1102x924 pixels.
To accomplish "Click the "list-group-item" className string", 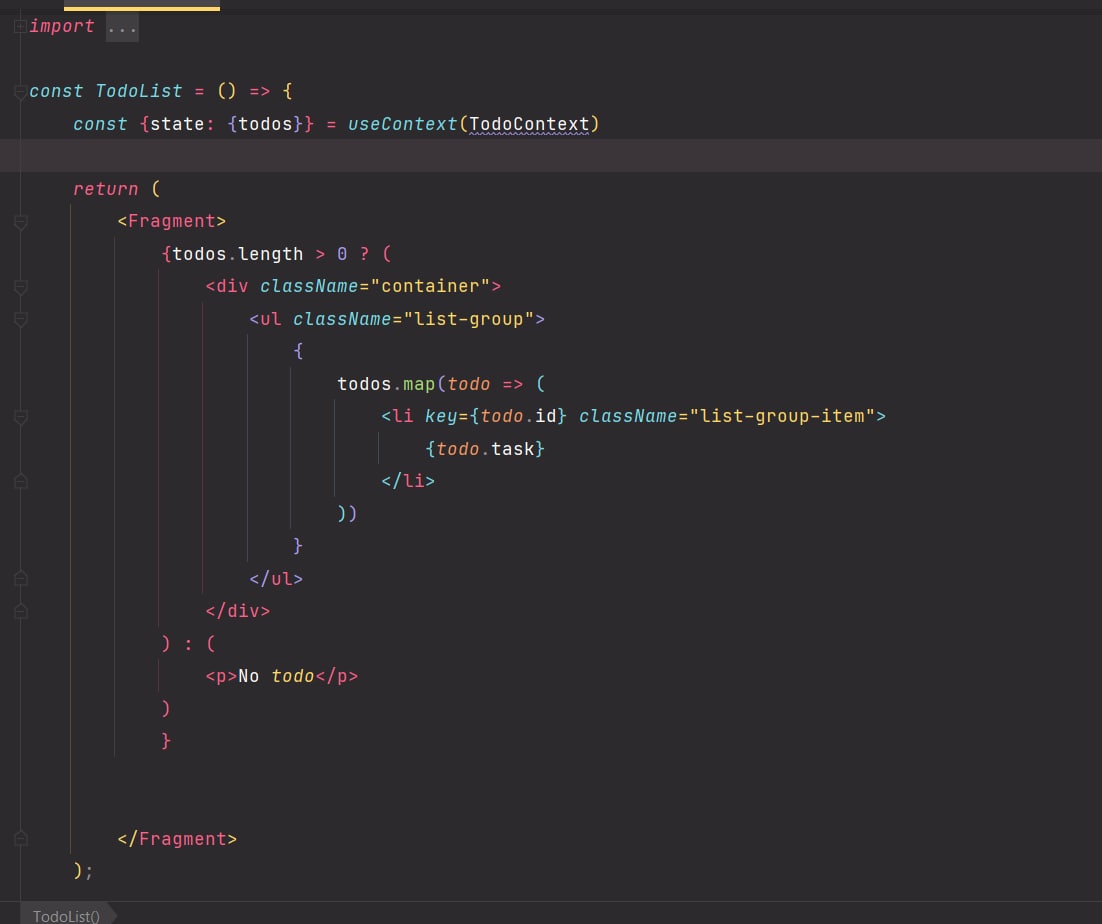I will coord(782,416).
